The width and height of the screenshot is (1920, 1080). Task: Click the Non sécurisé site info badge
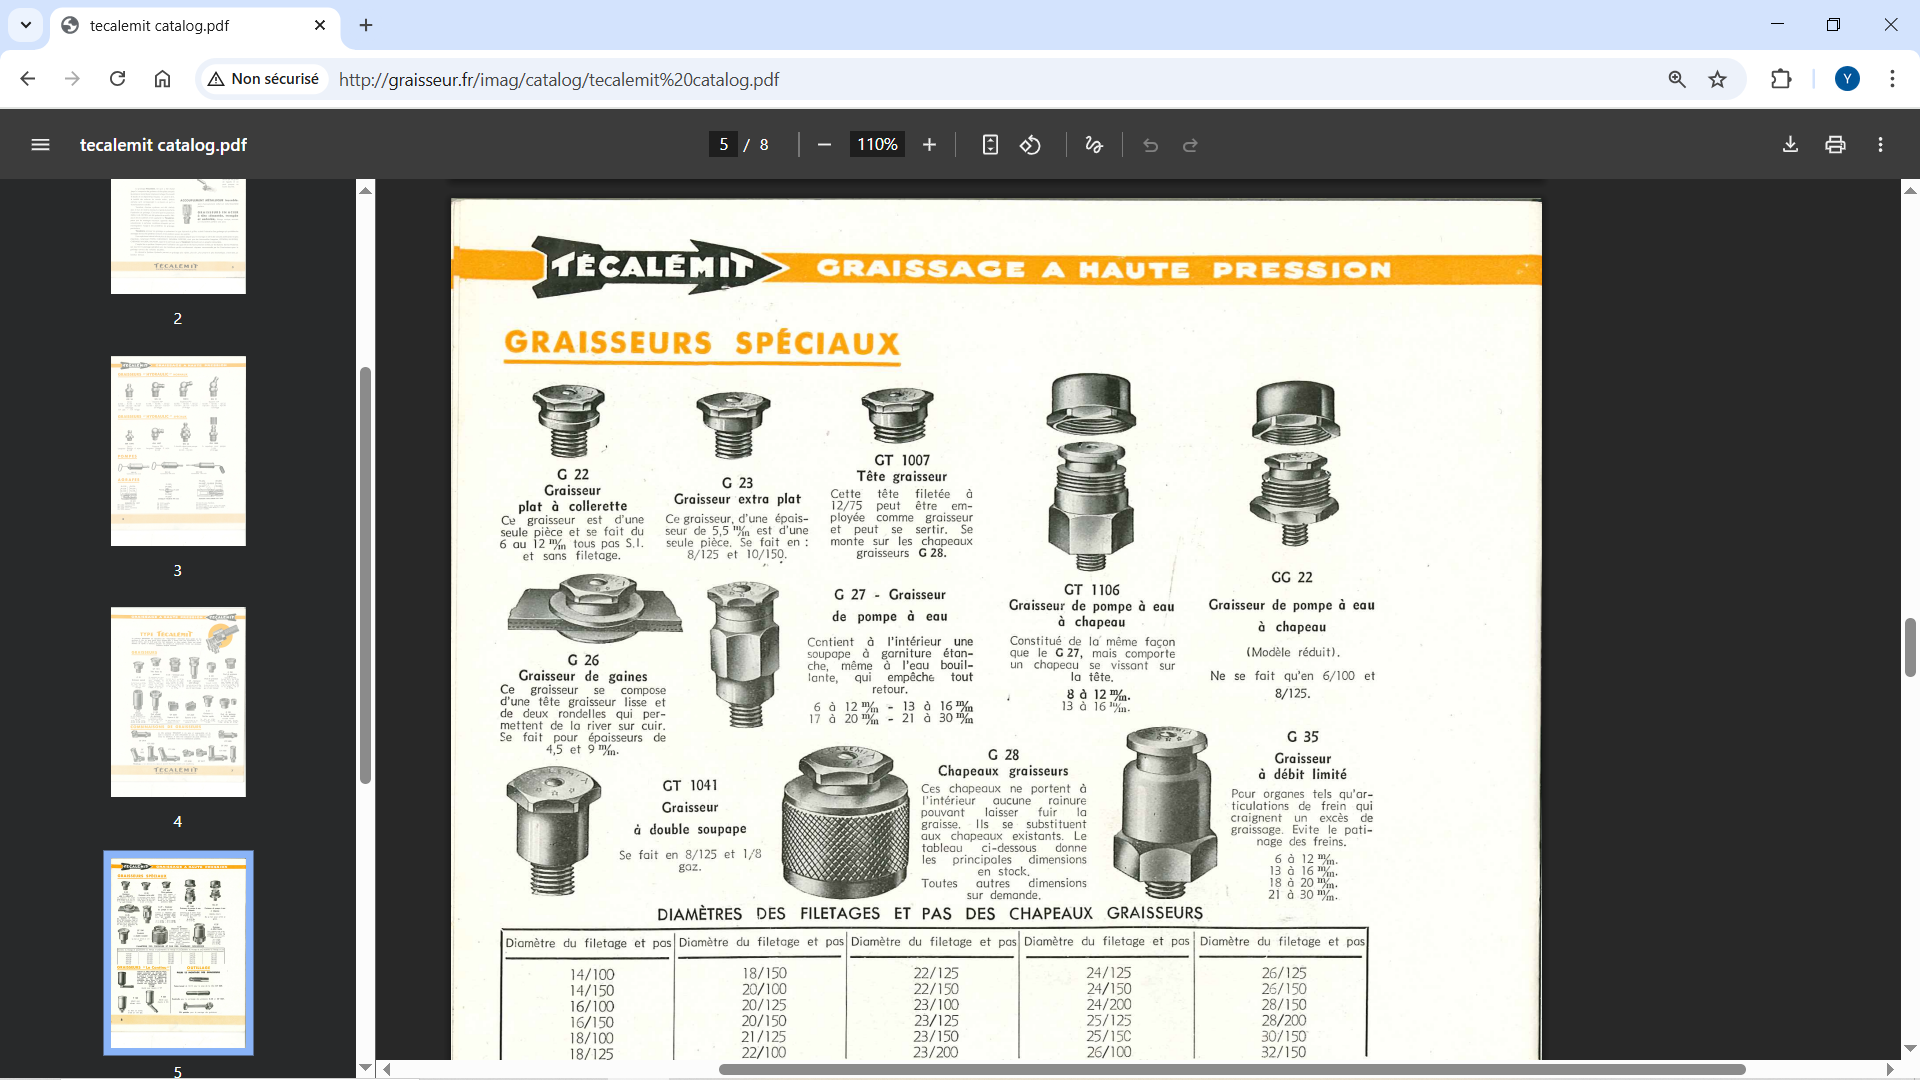[264, 79]
